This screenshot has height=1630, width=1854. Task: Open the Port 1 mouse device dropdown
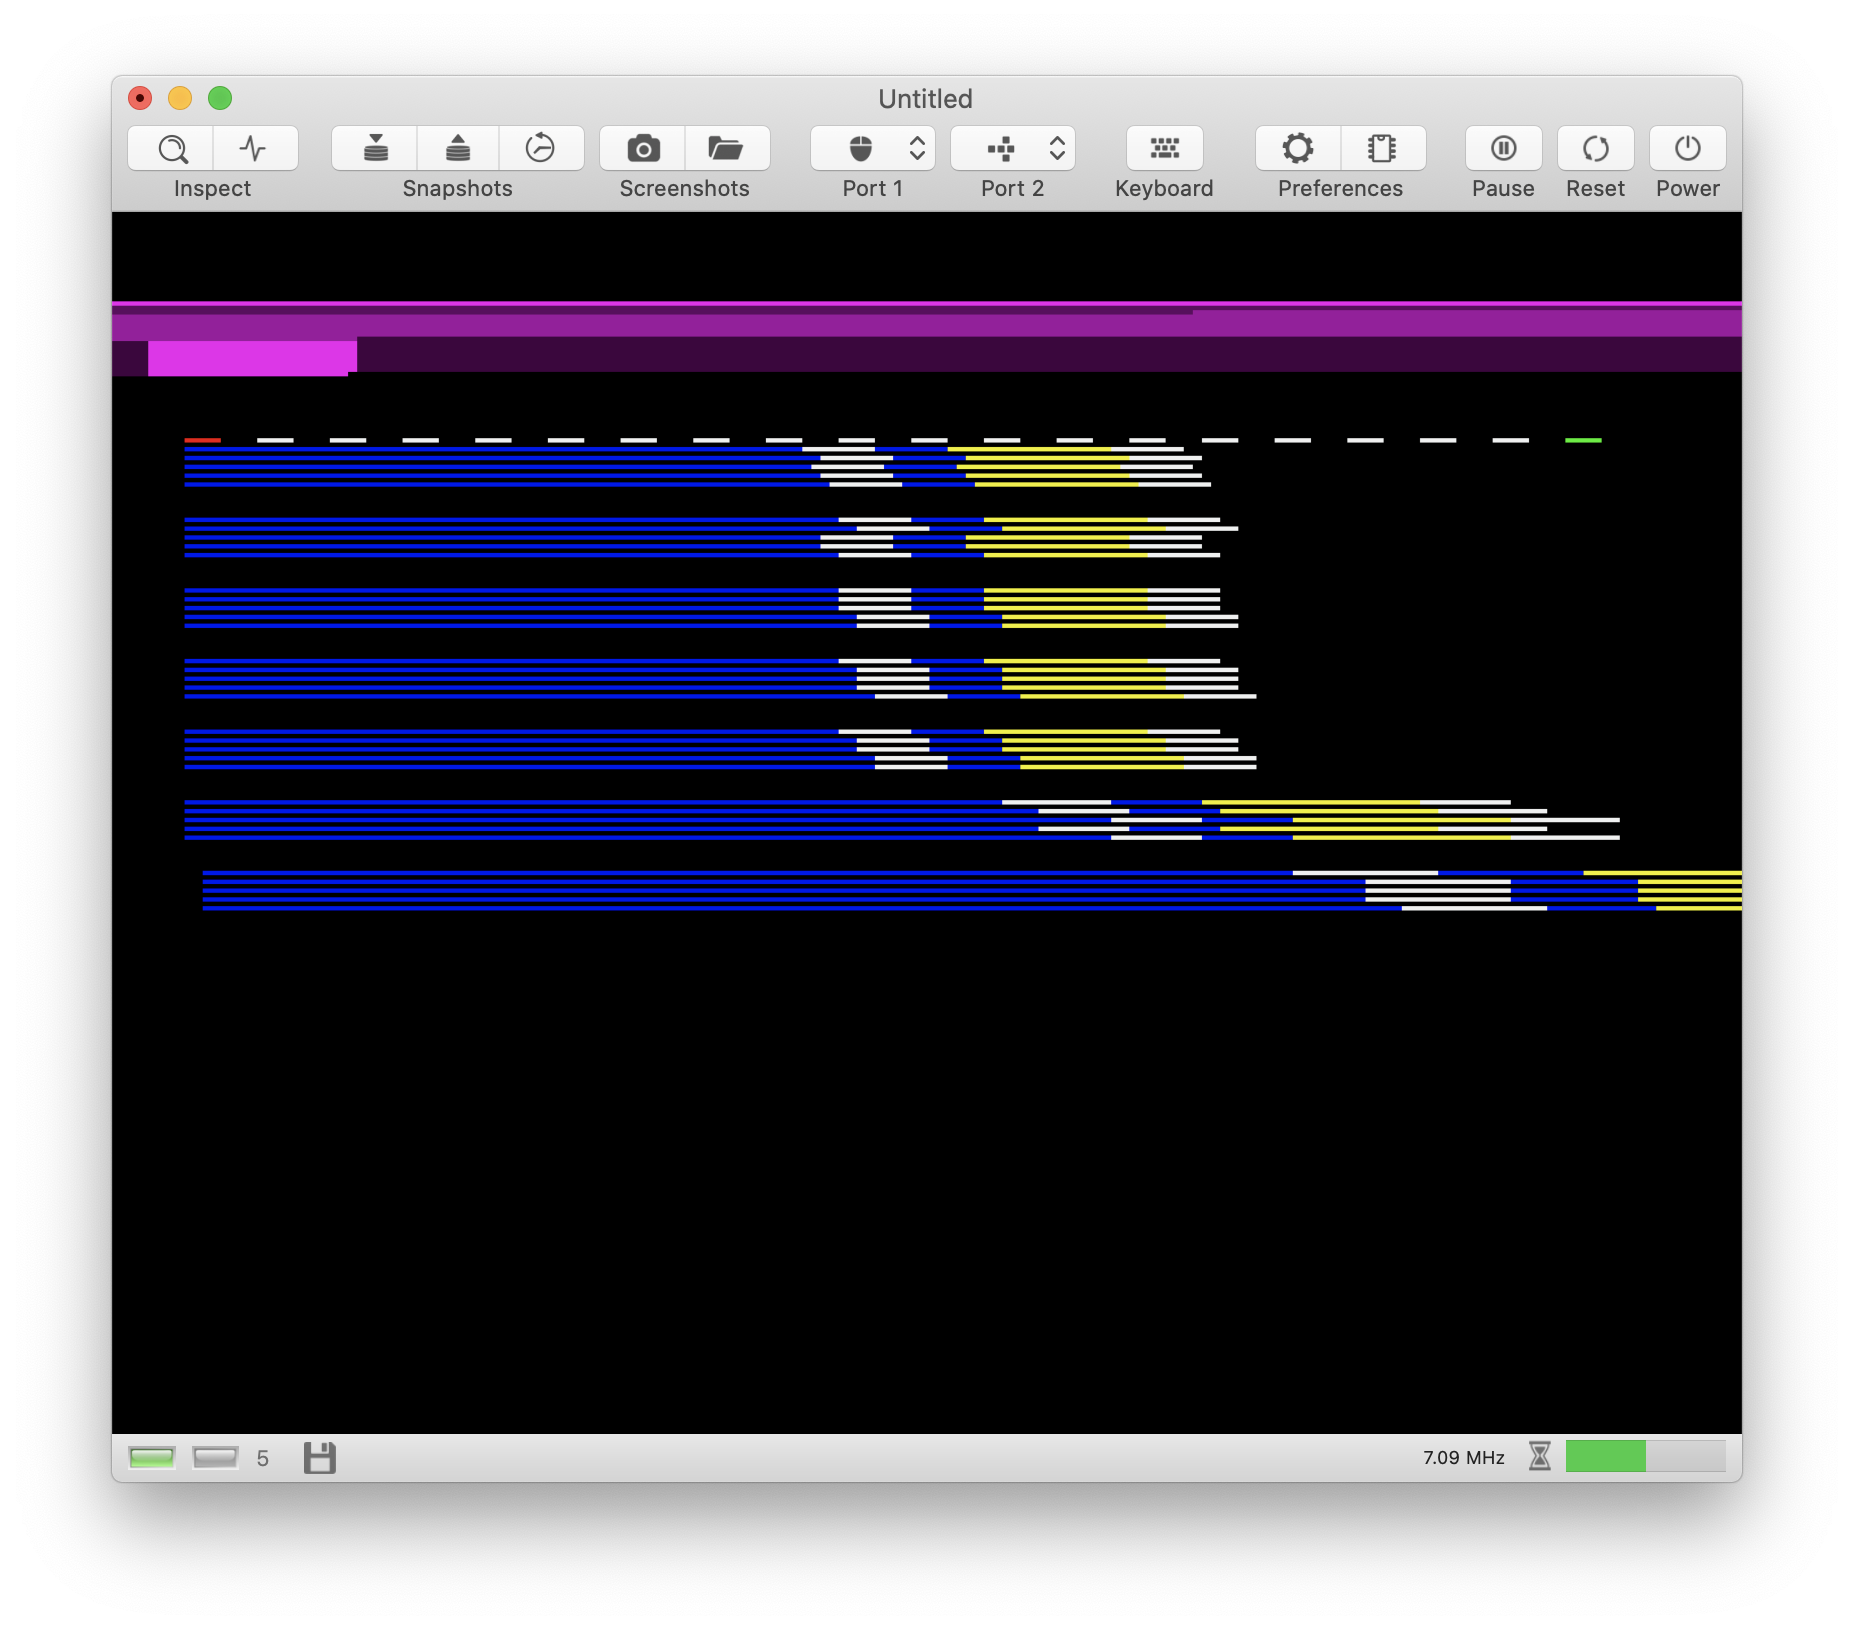coord(873,148)
